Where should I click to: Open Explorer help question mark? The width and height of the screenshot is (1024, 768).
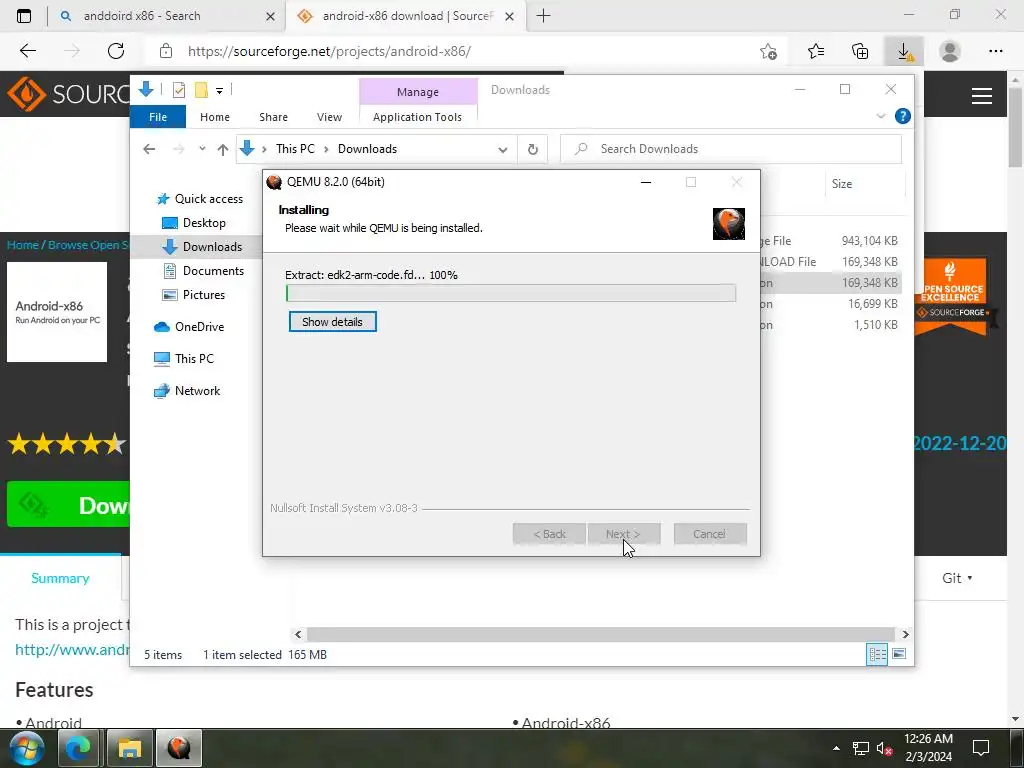[903, 116]
